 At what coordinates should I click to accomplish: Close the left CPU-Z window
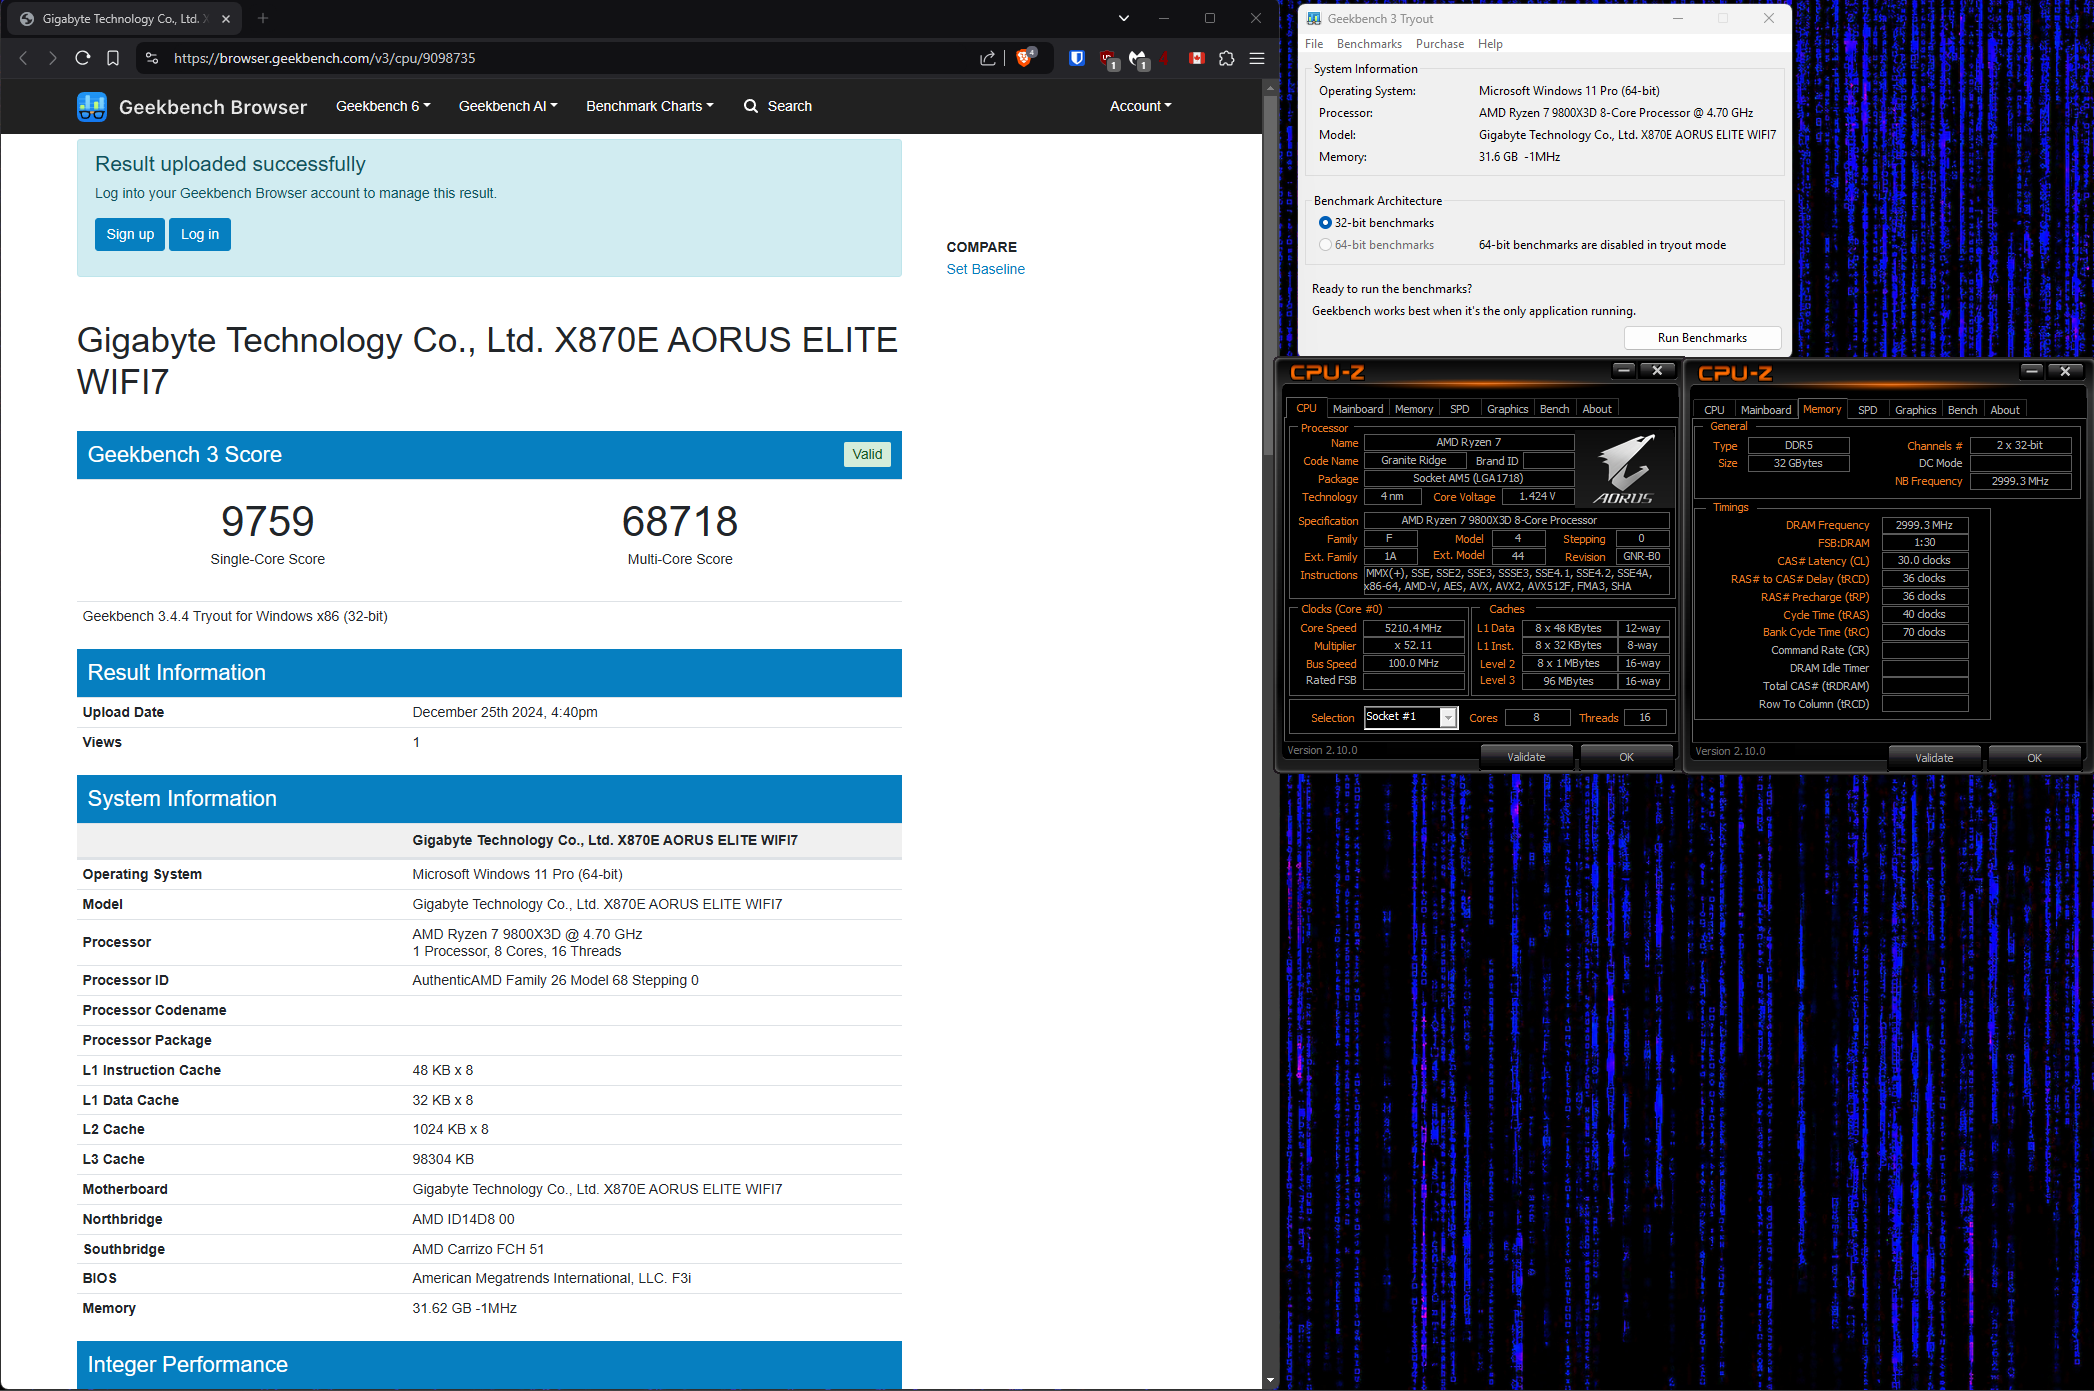[1657, 371]
